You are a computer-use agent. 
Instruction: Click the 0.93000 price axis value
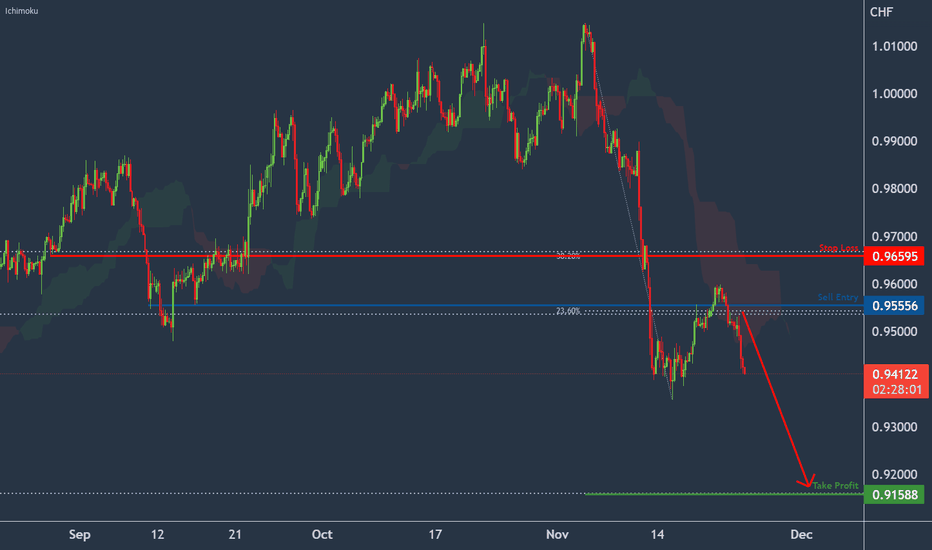point(895,427)
